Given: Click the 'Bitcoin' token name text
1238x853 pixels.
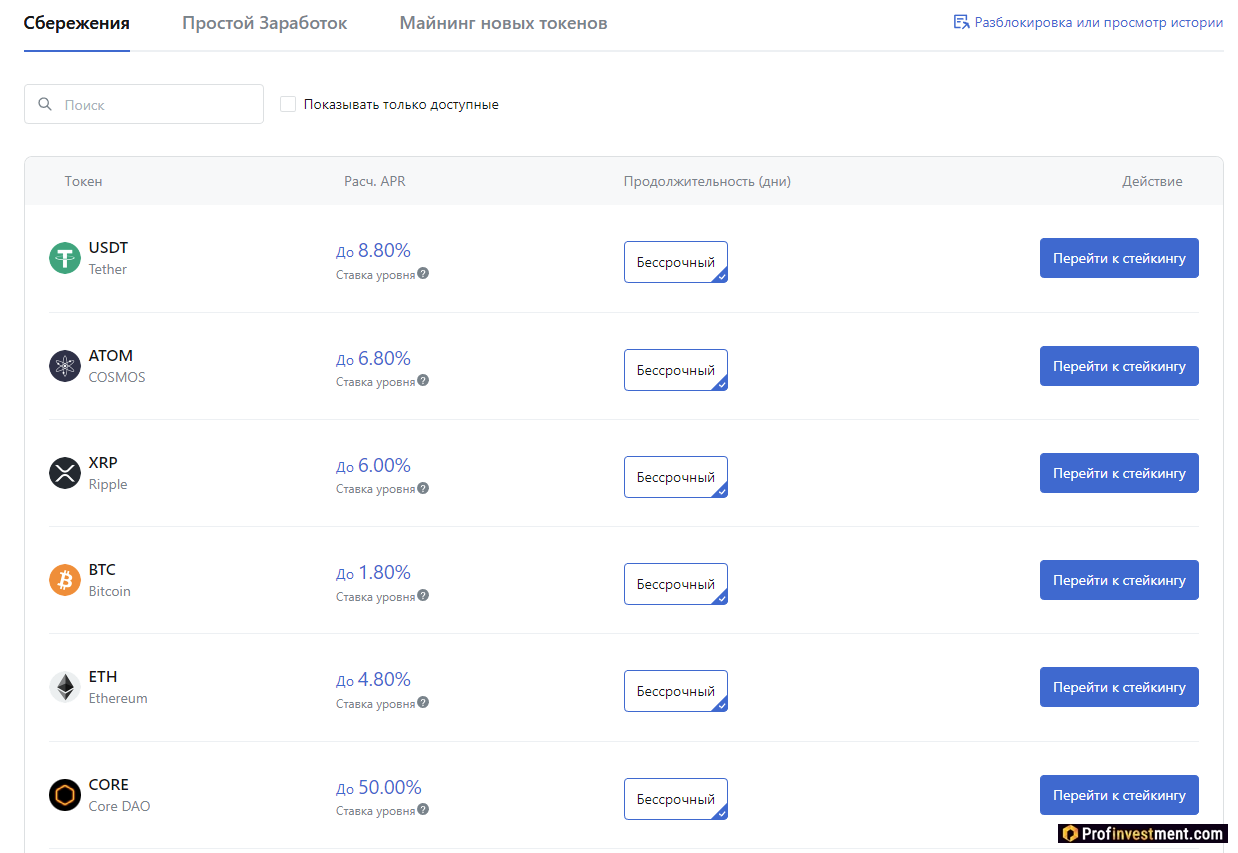Looking at the screenshot, I should (110, 591).
